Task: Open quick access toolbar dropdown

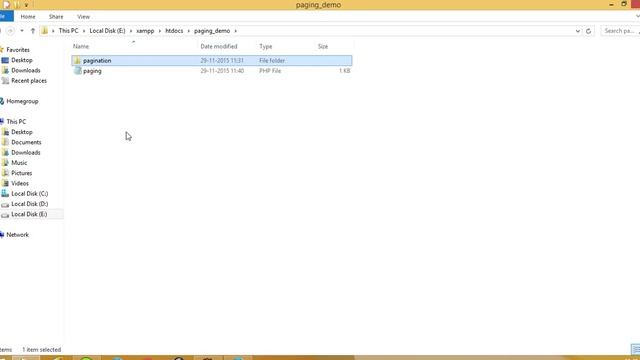Action: [x=26, y=5]
